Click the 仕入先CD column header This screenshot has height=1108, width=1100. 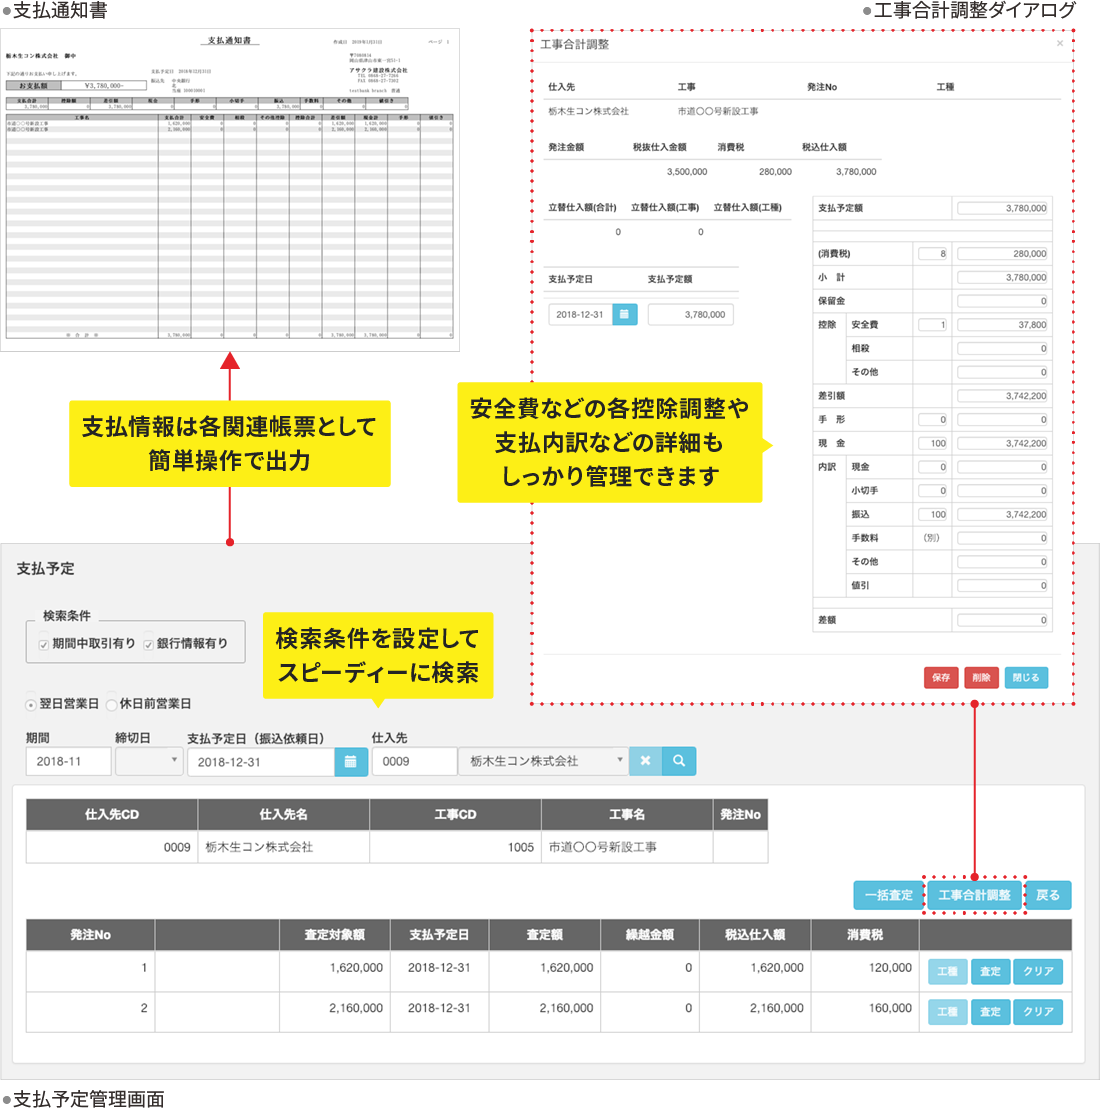(x=112, y=815)
